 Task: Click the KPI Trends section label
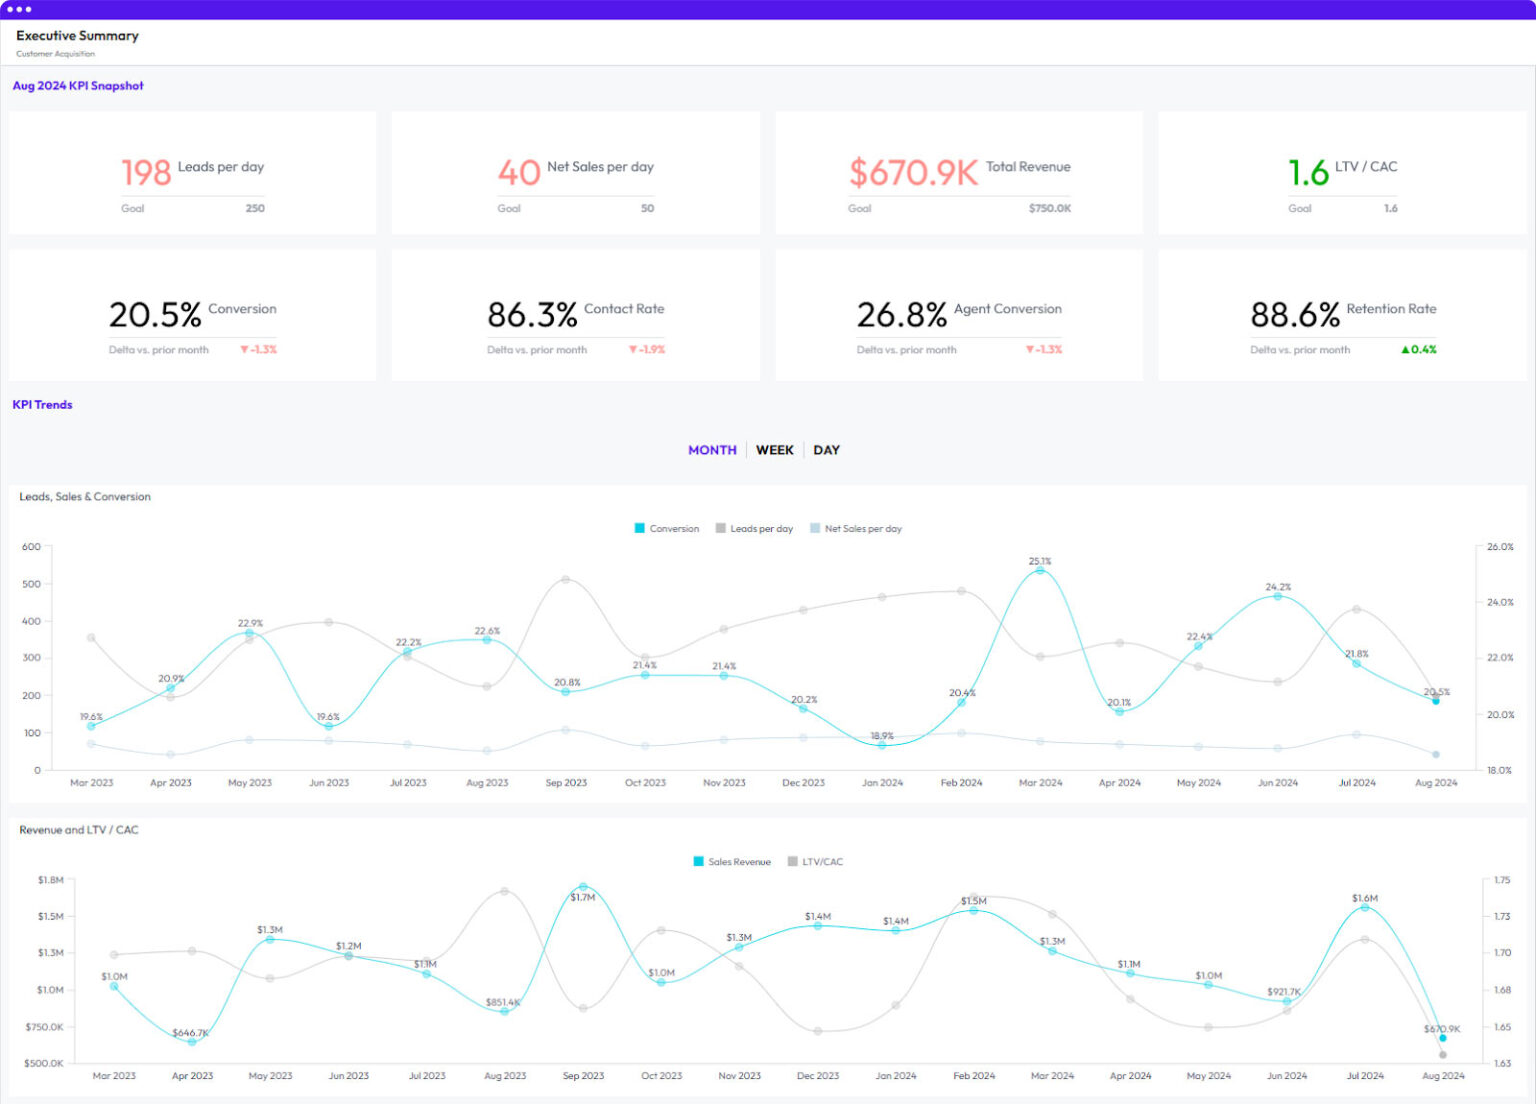[x=41, y=405]
